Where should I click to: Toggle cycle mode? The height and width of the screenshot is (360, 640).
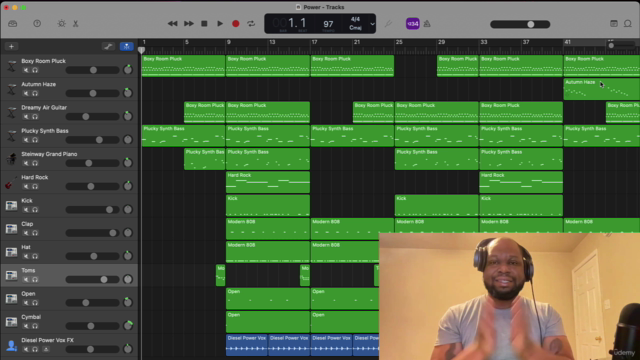coord(251,24)
